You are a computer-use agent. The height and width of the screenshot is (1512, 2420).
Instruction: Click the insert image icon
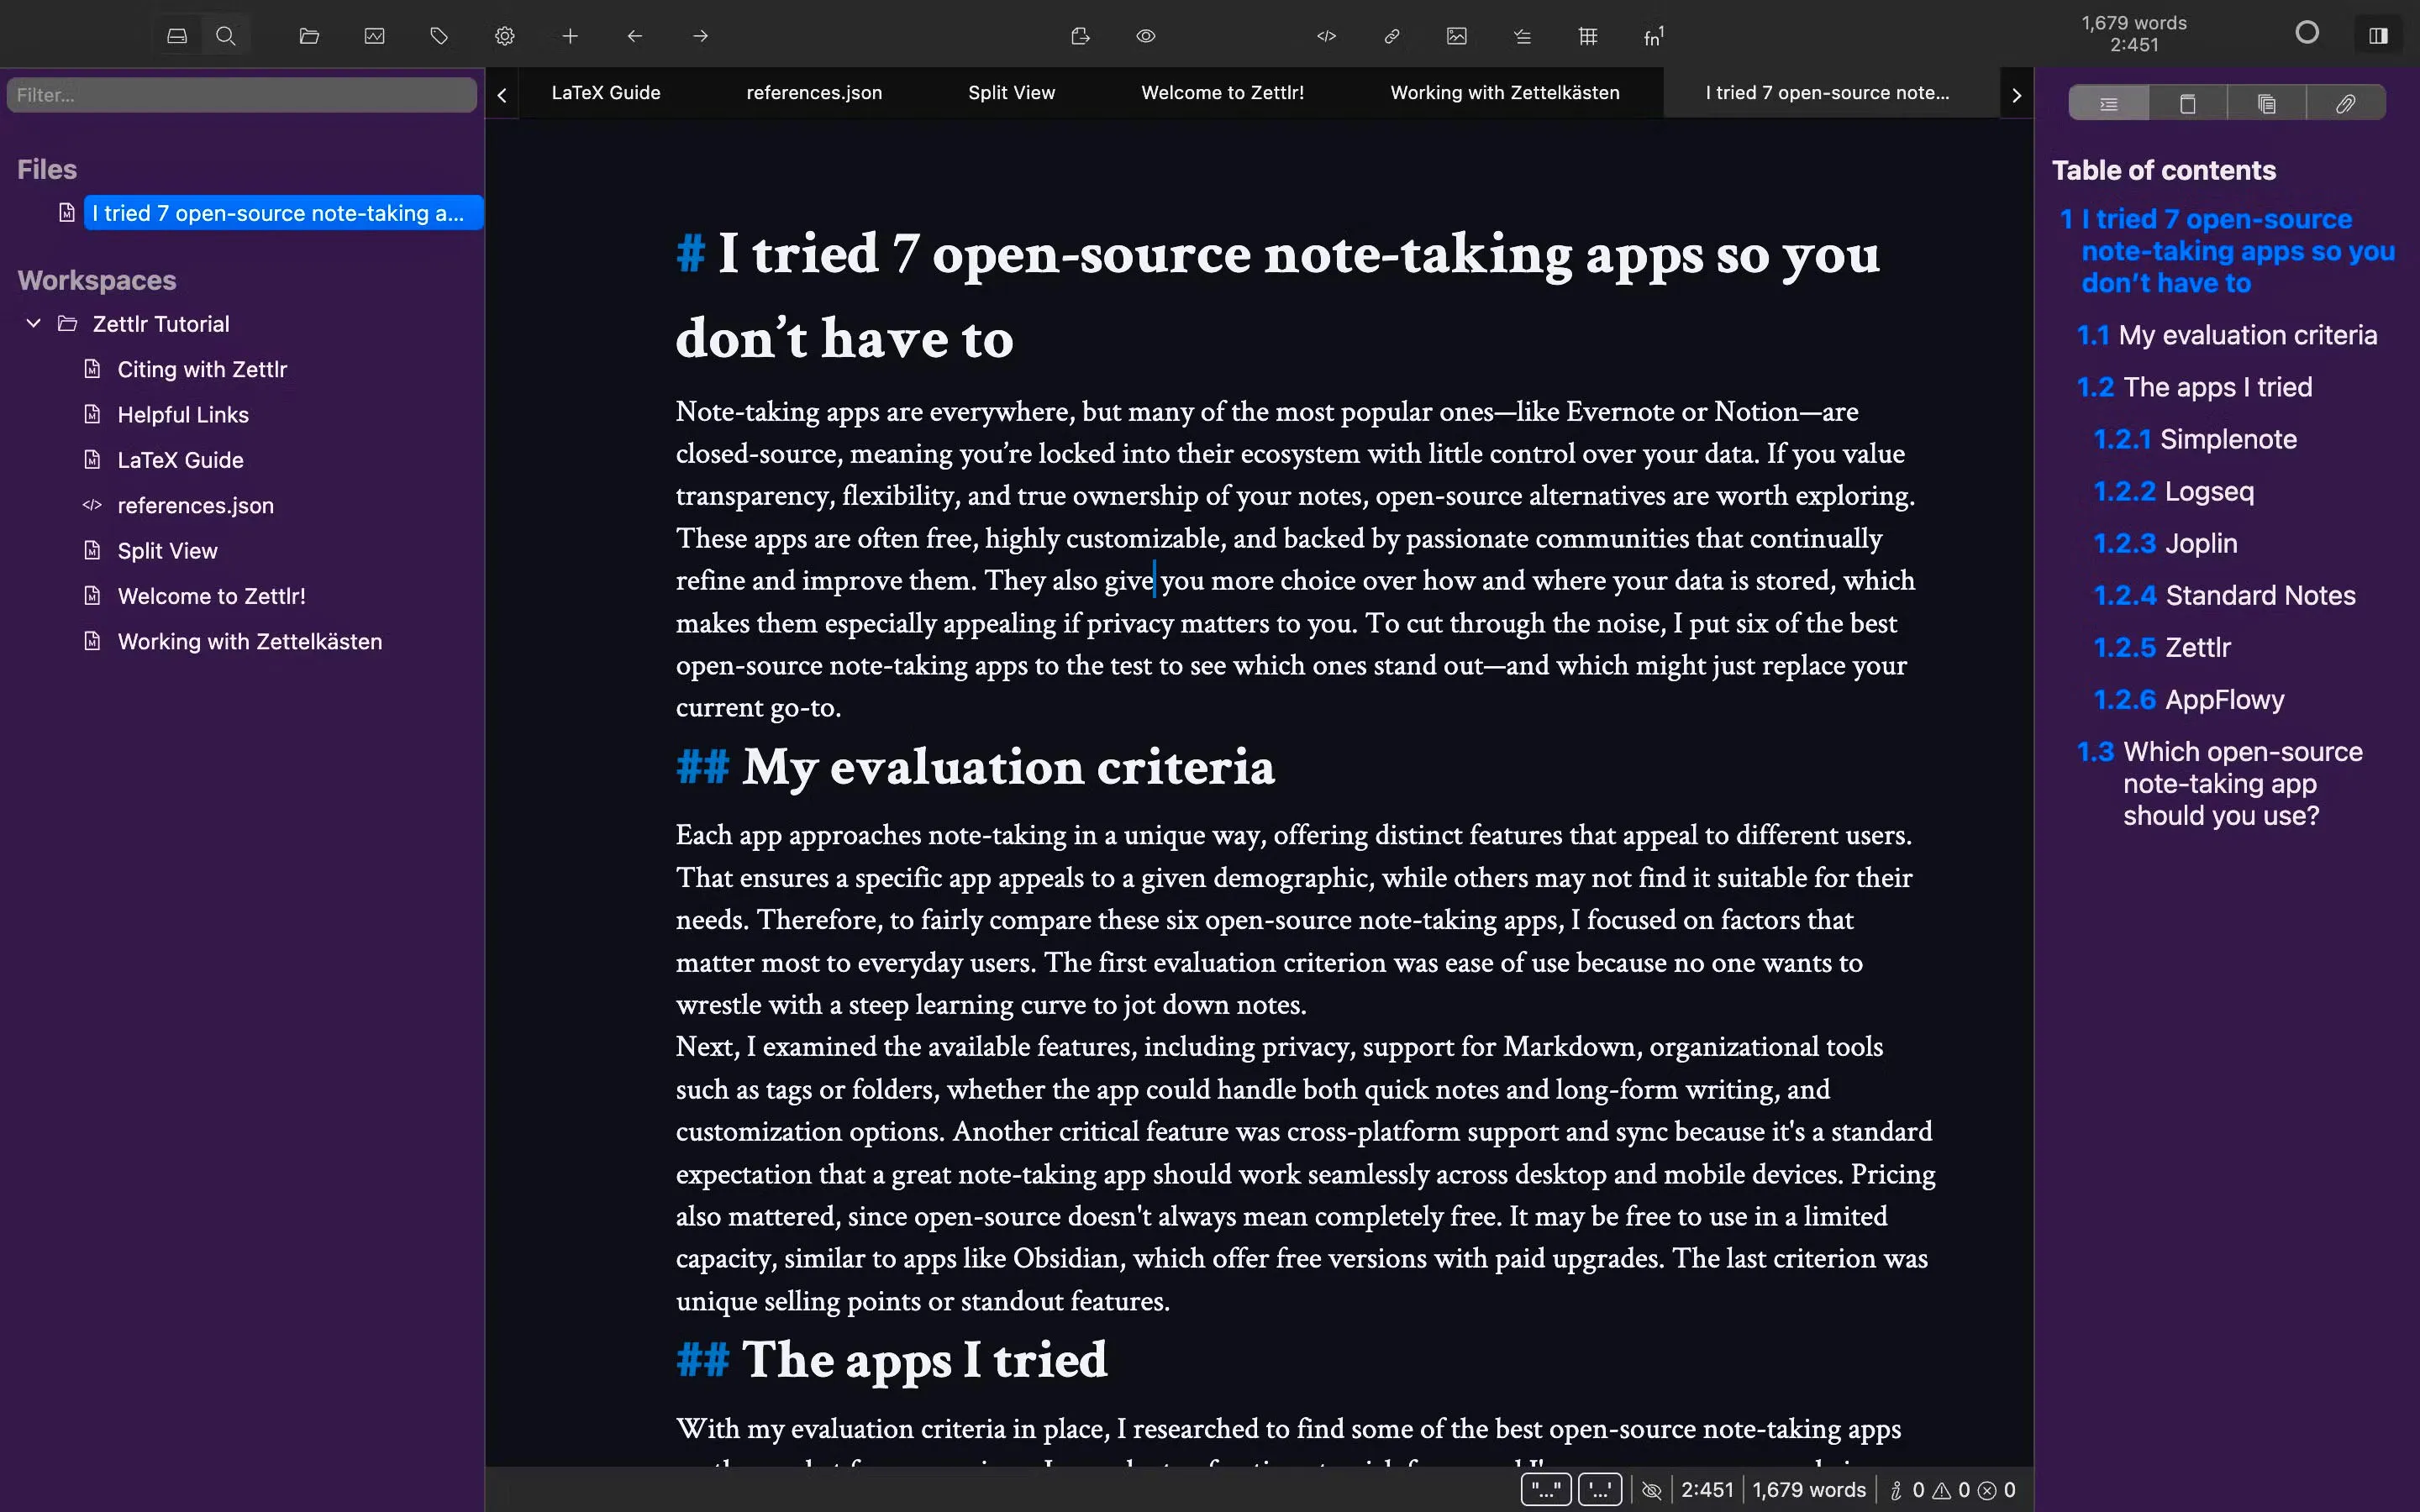coord(1456,36)
